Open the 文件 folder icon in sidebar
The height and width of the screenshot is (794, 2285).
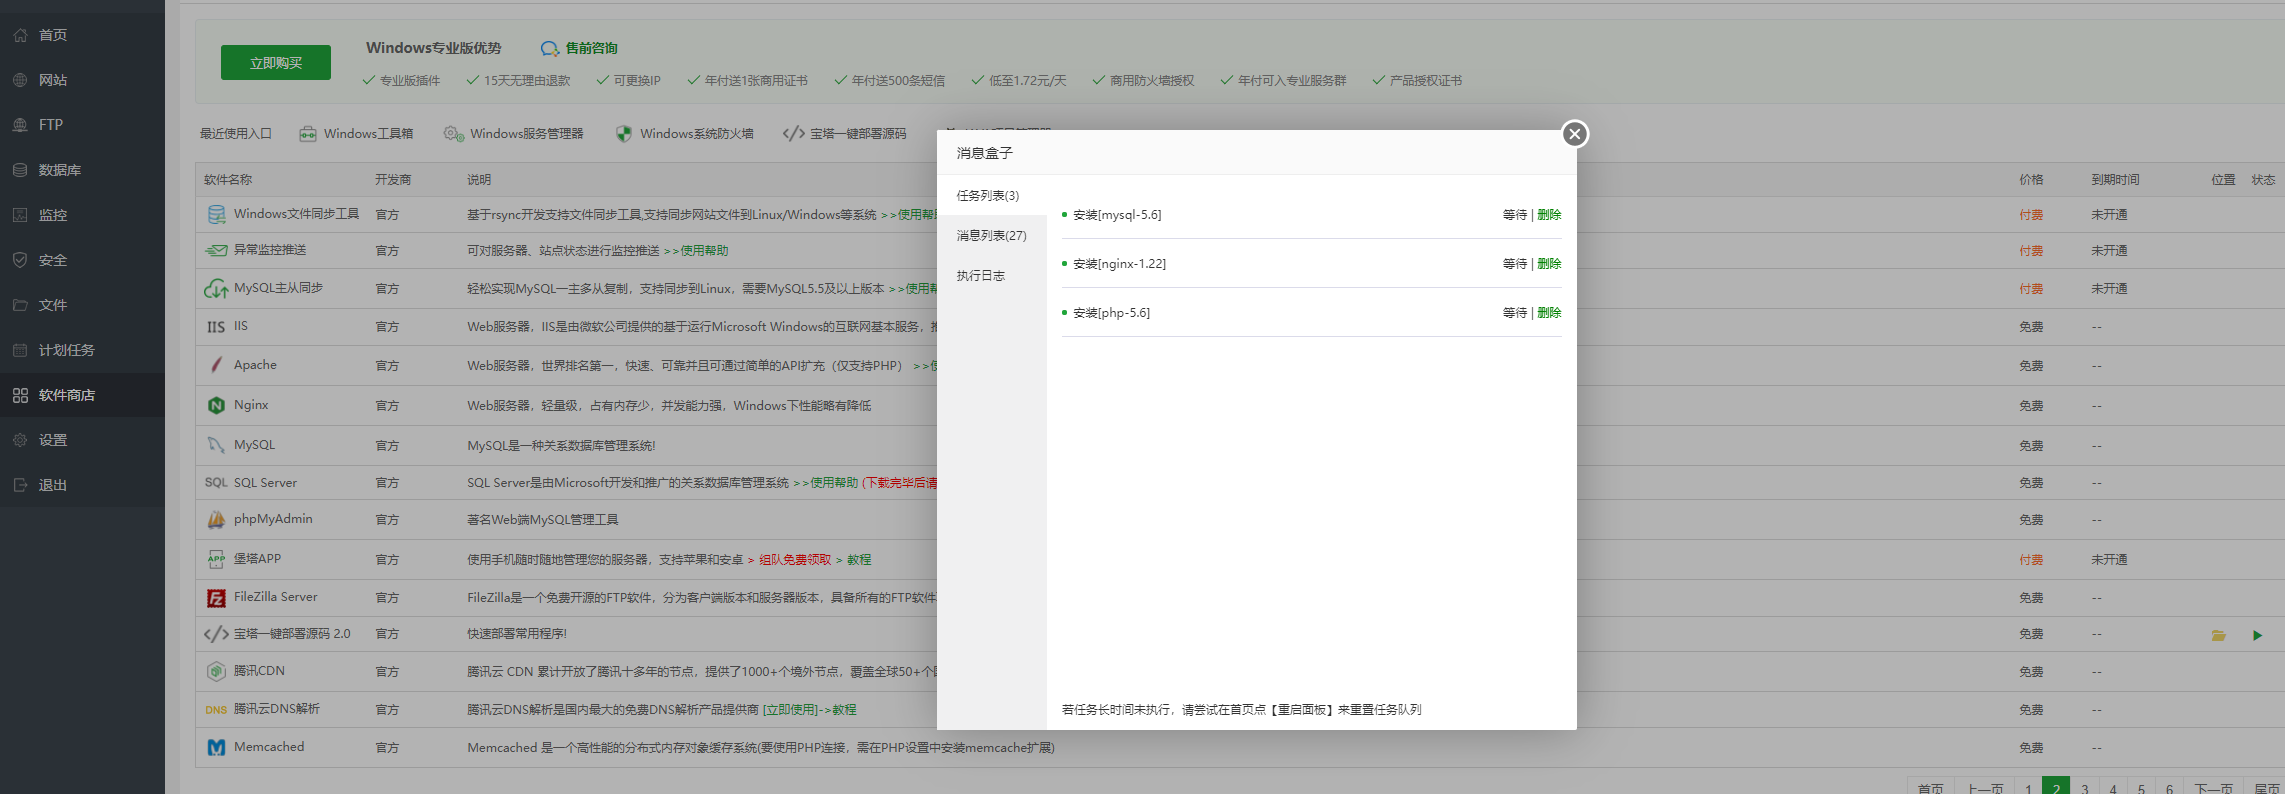(x=20, y=305)
